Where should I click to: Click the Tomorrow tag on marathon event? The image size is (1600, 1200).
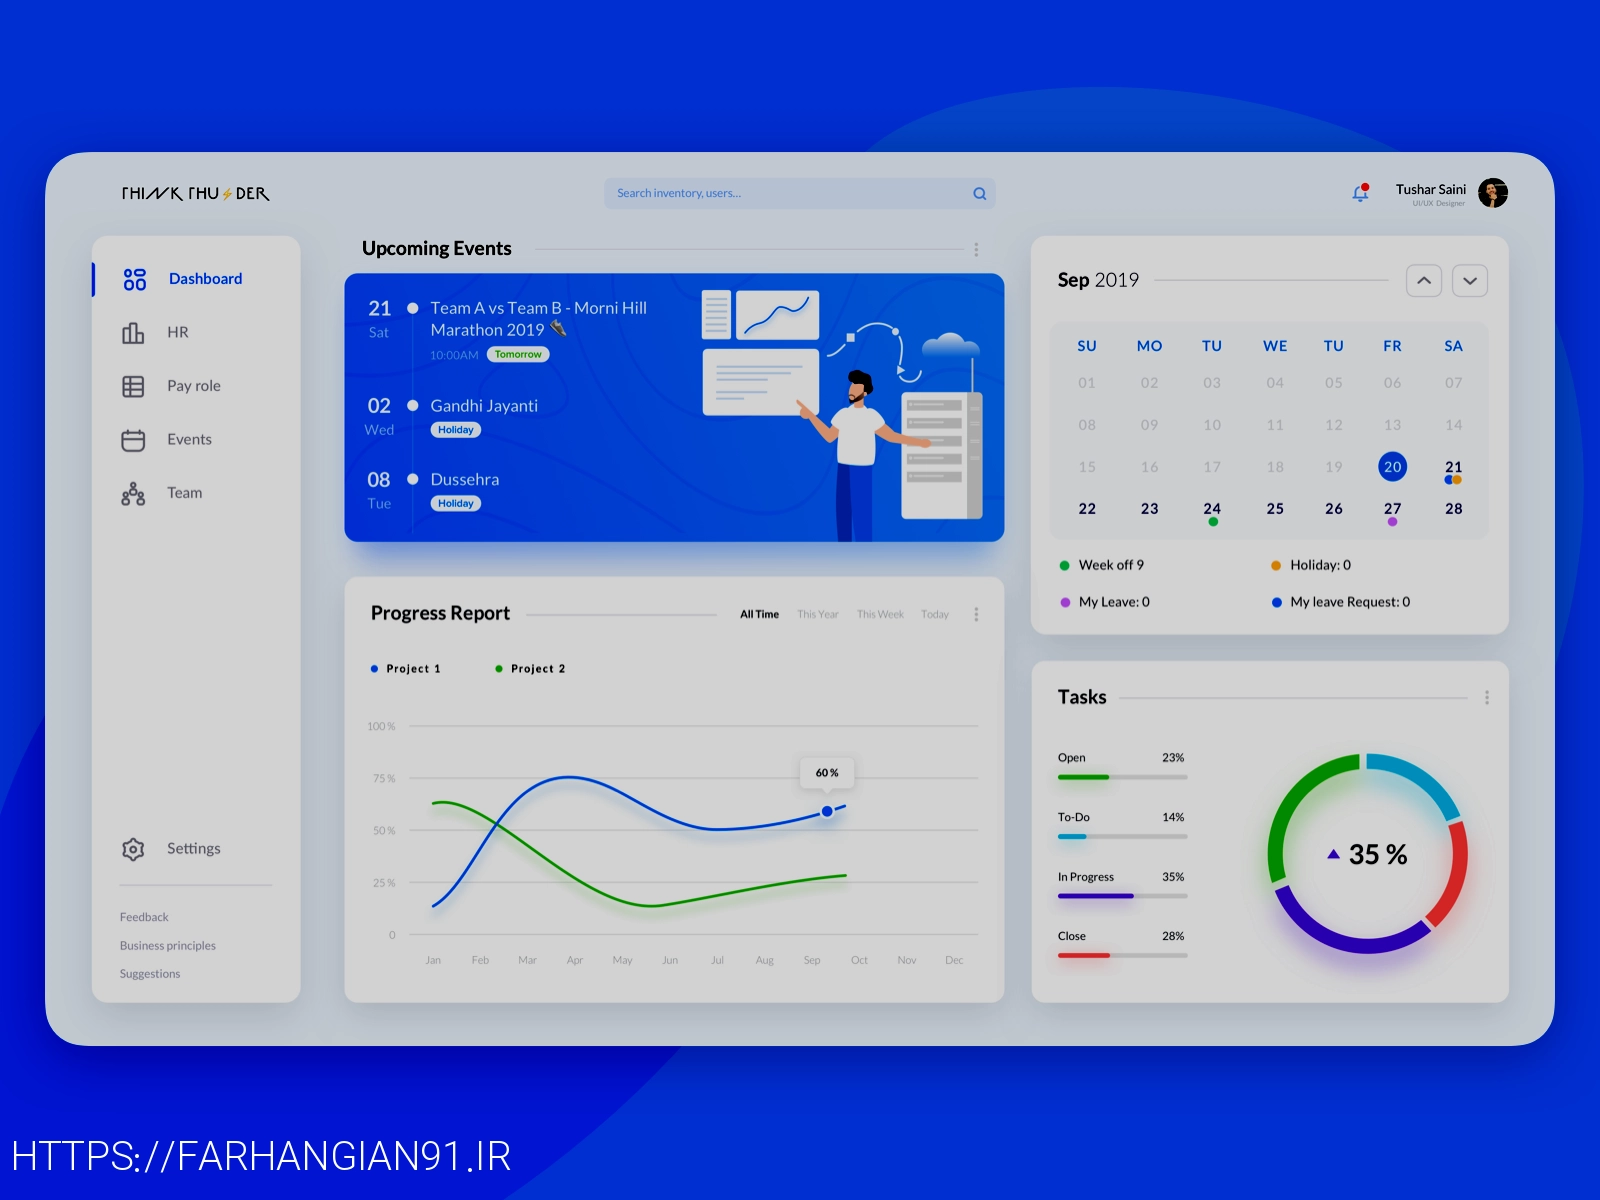[x=518, y=354]
